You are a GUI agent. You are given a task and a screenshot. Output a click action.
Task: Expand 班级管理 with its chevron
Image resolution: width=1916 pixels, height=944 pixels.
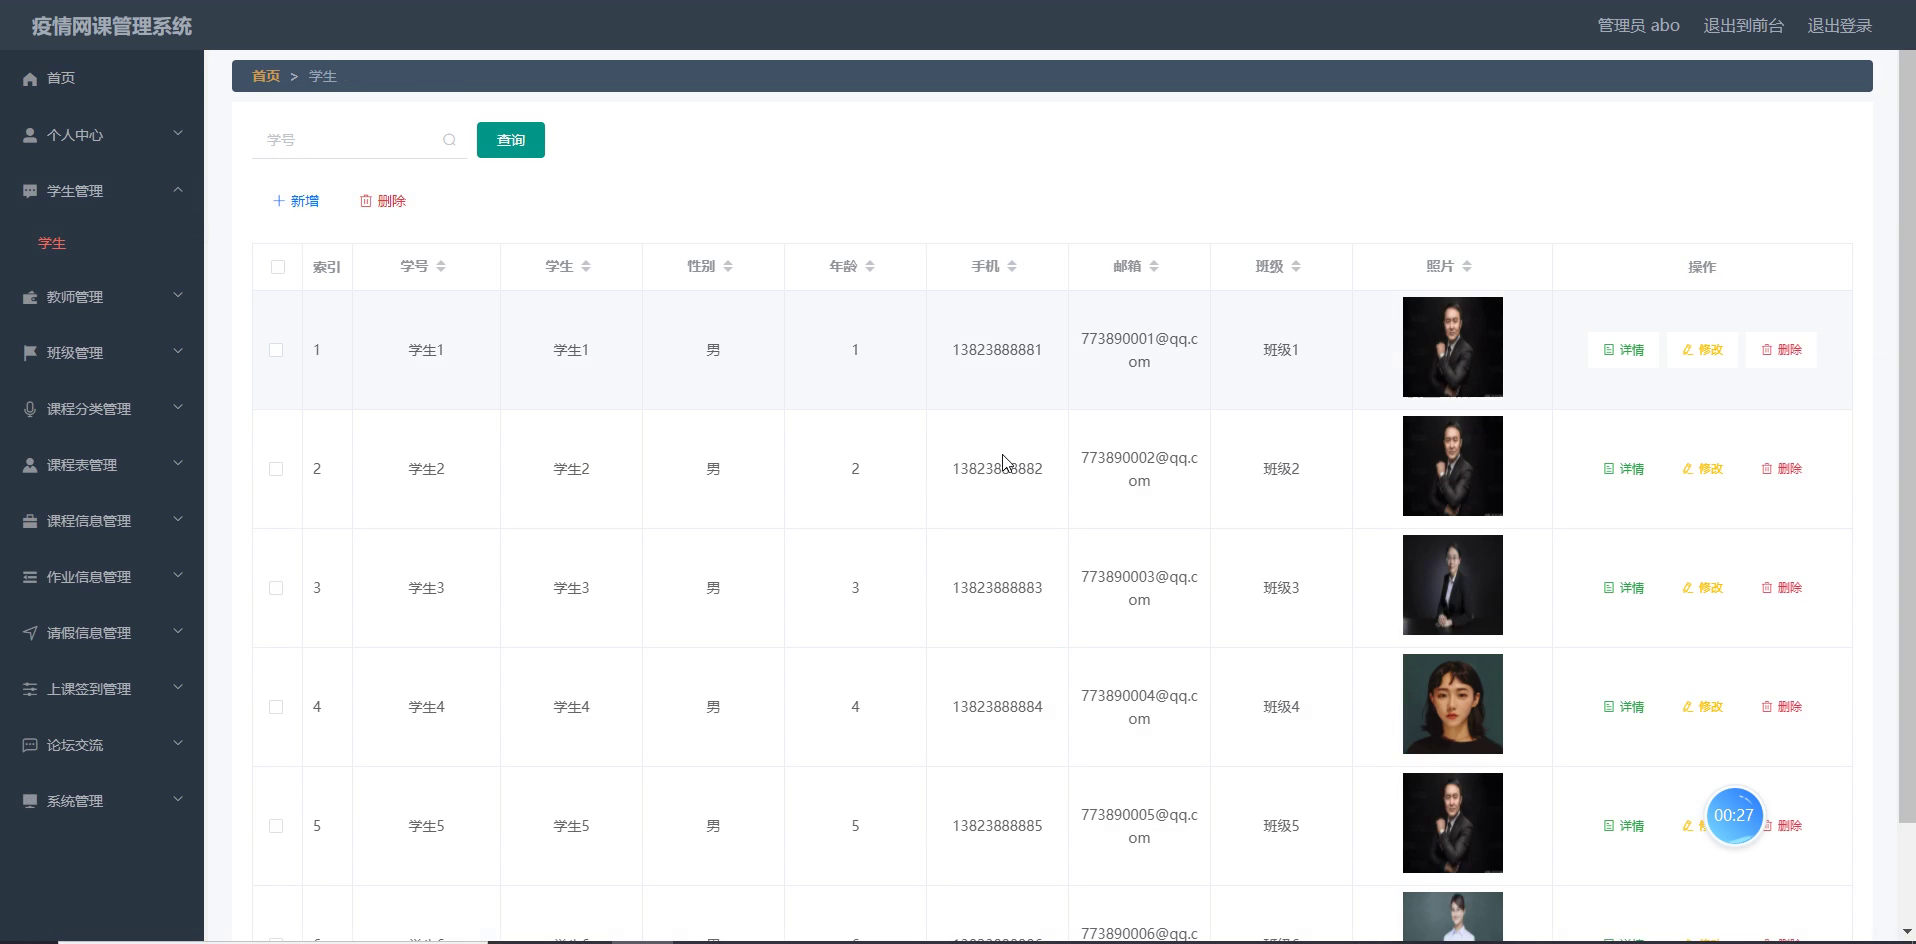pyautogui.click(x=178, y=351)
